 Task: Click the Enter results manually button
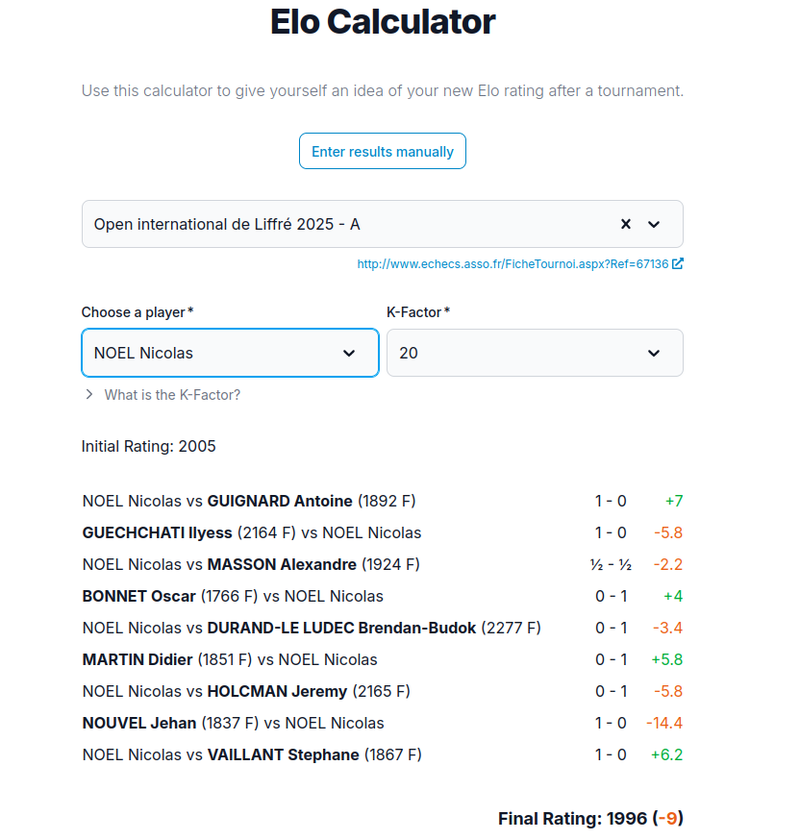(x=382, y=152)
